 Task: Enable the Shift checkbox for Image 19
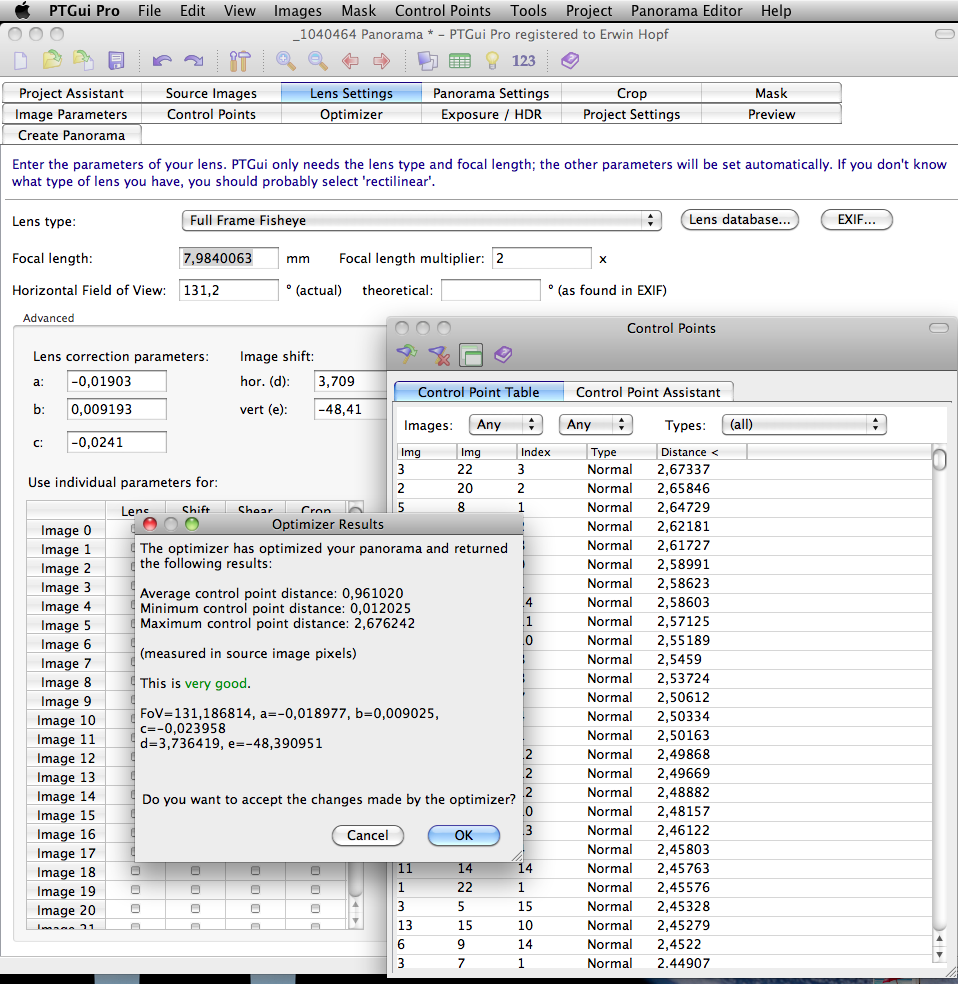pos(196,890)
